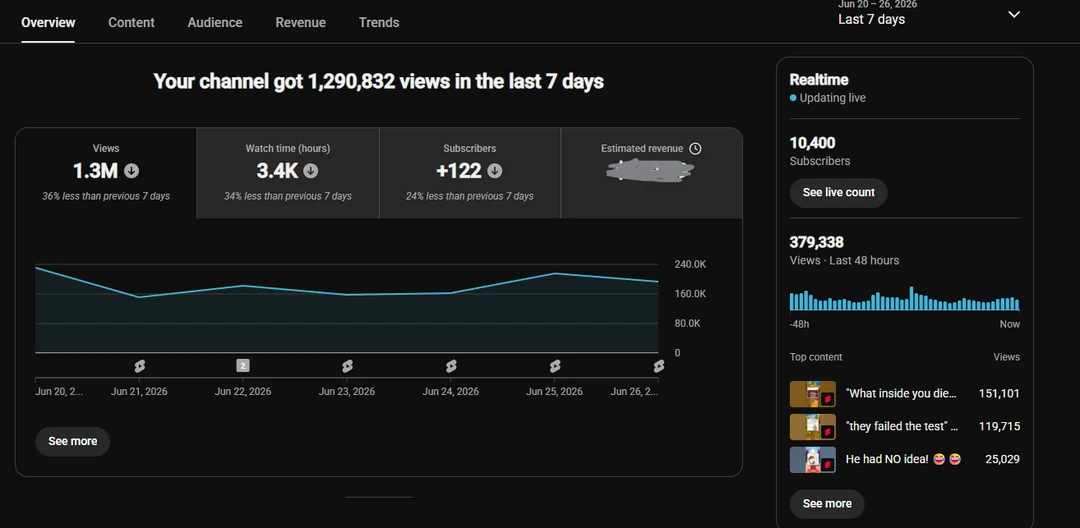This screenshot has width=1080, height=528.
Task: Click the 379,338 realtime views number
Action: [x=816, y=242]
